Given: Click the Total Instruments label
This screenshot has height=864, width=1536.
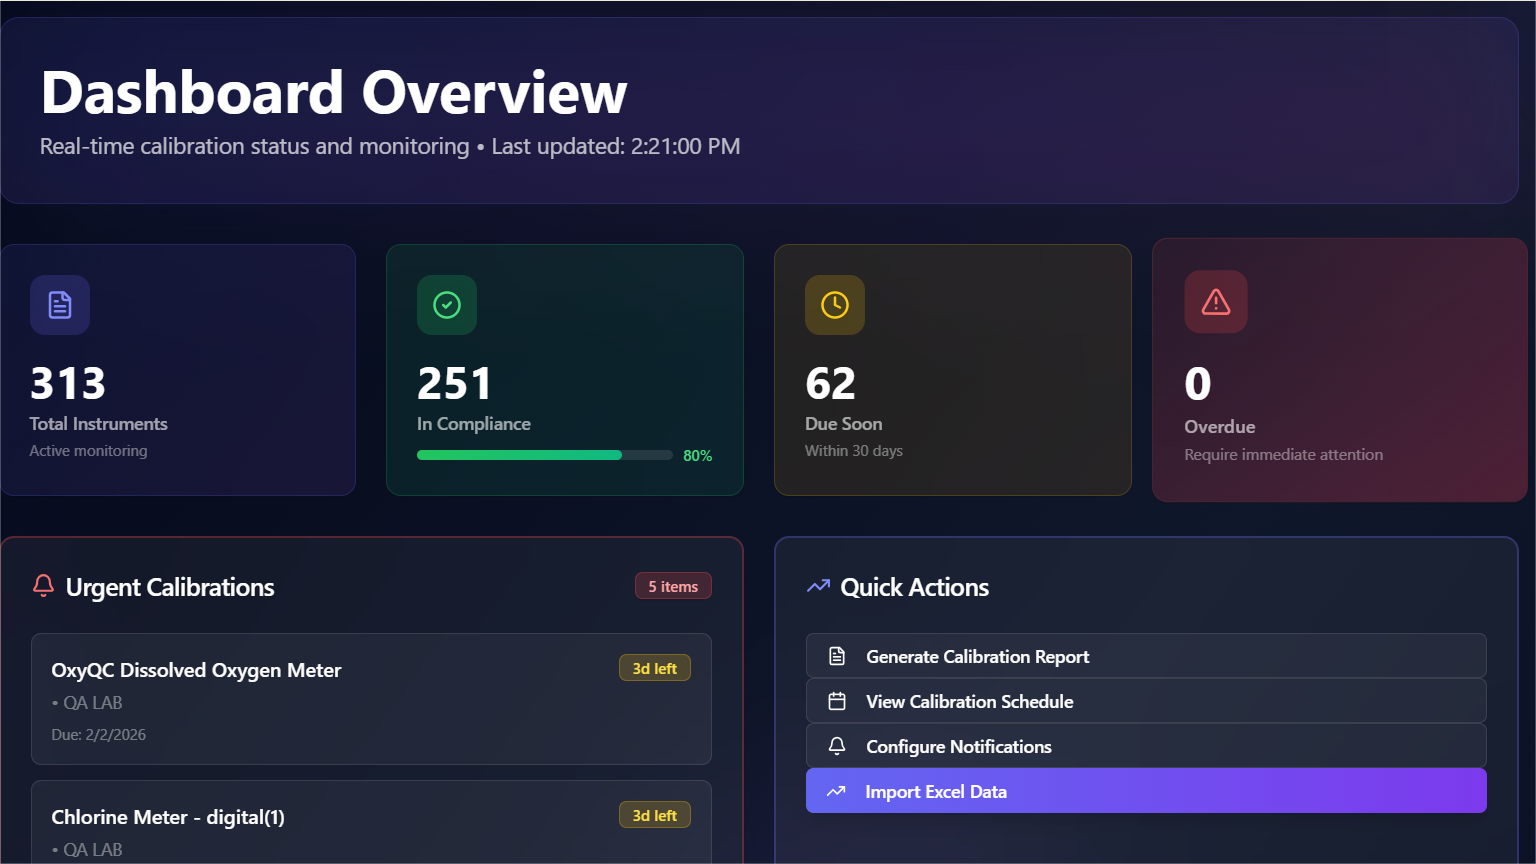Looking at the screenshot, I should coord(99,424).
